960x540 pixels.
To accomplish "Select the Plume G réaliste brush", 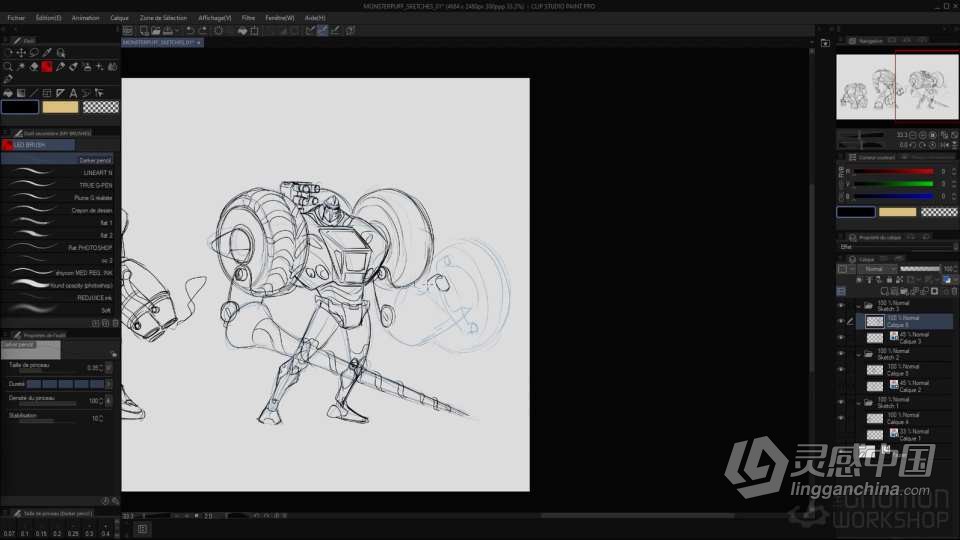I will 58,198.
